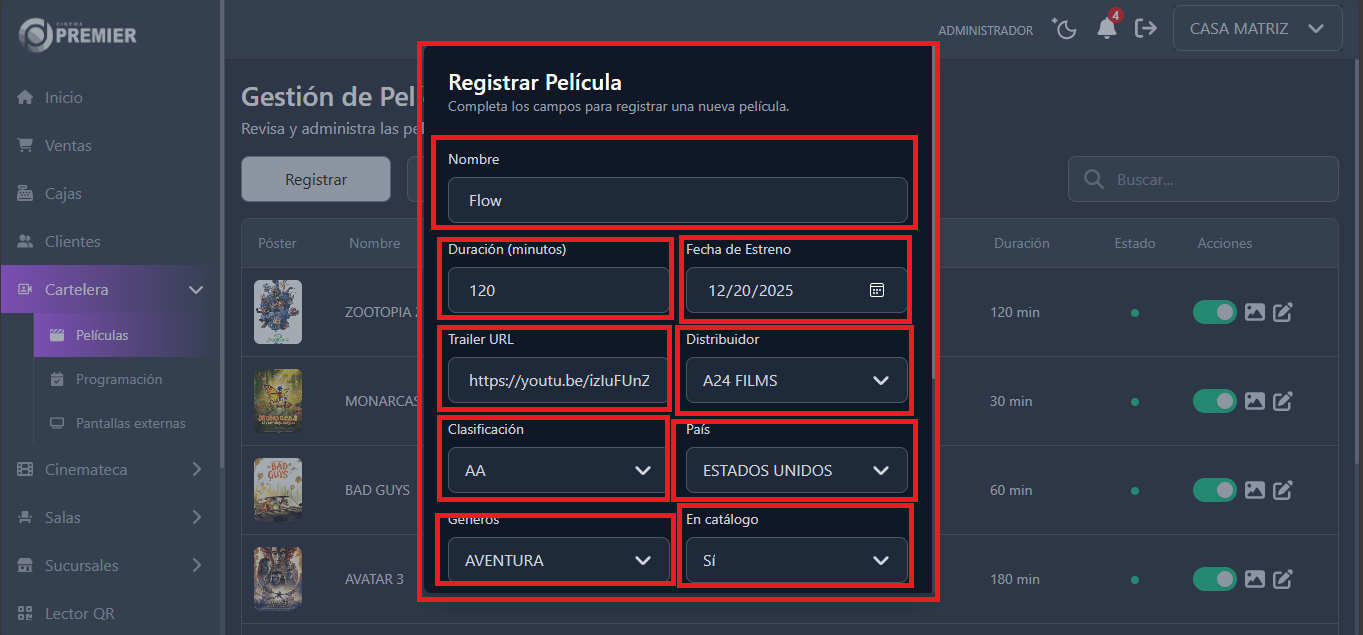The width and height of the screenshot is (1363, 635).
Task: Open the Clasificación AA dropdown
Action: (x=558, y=470)
